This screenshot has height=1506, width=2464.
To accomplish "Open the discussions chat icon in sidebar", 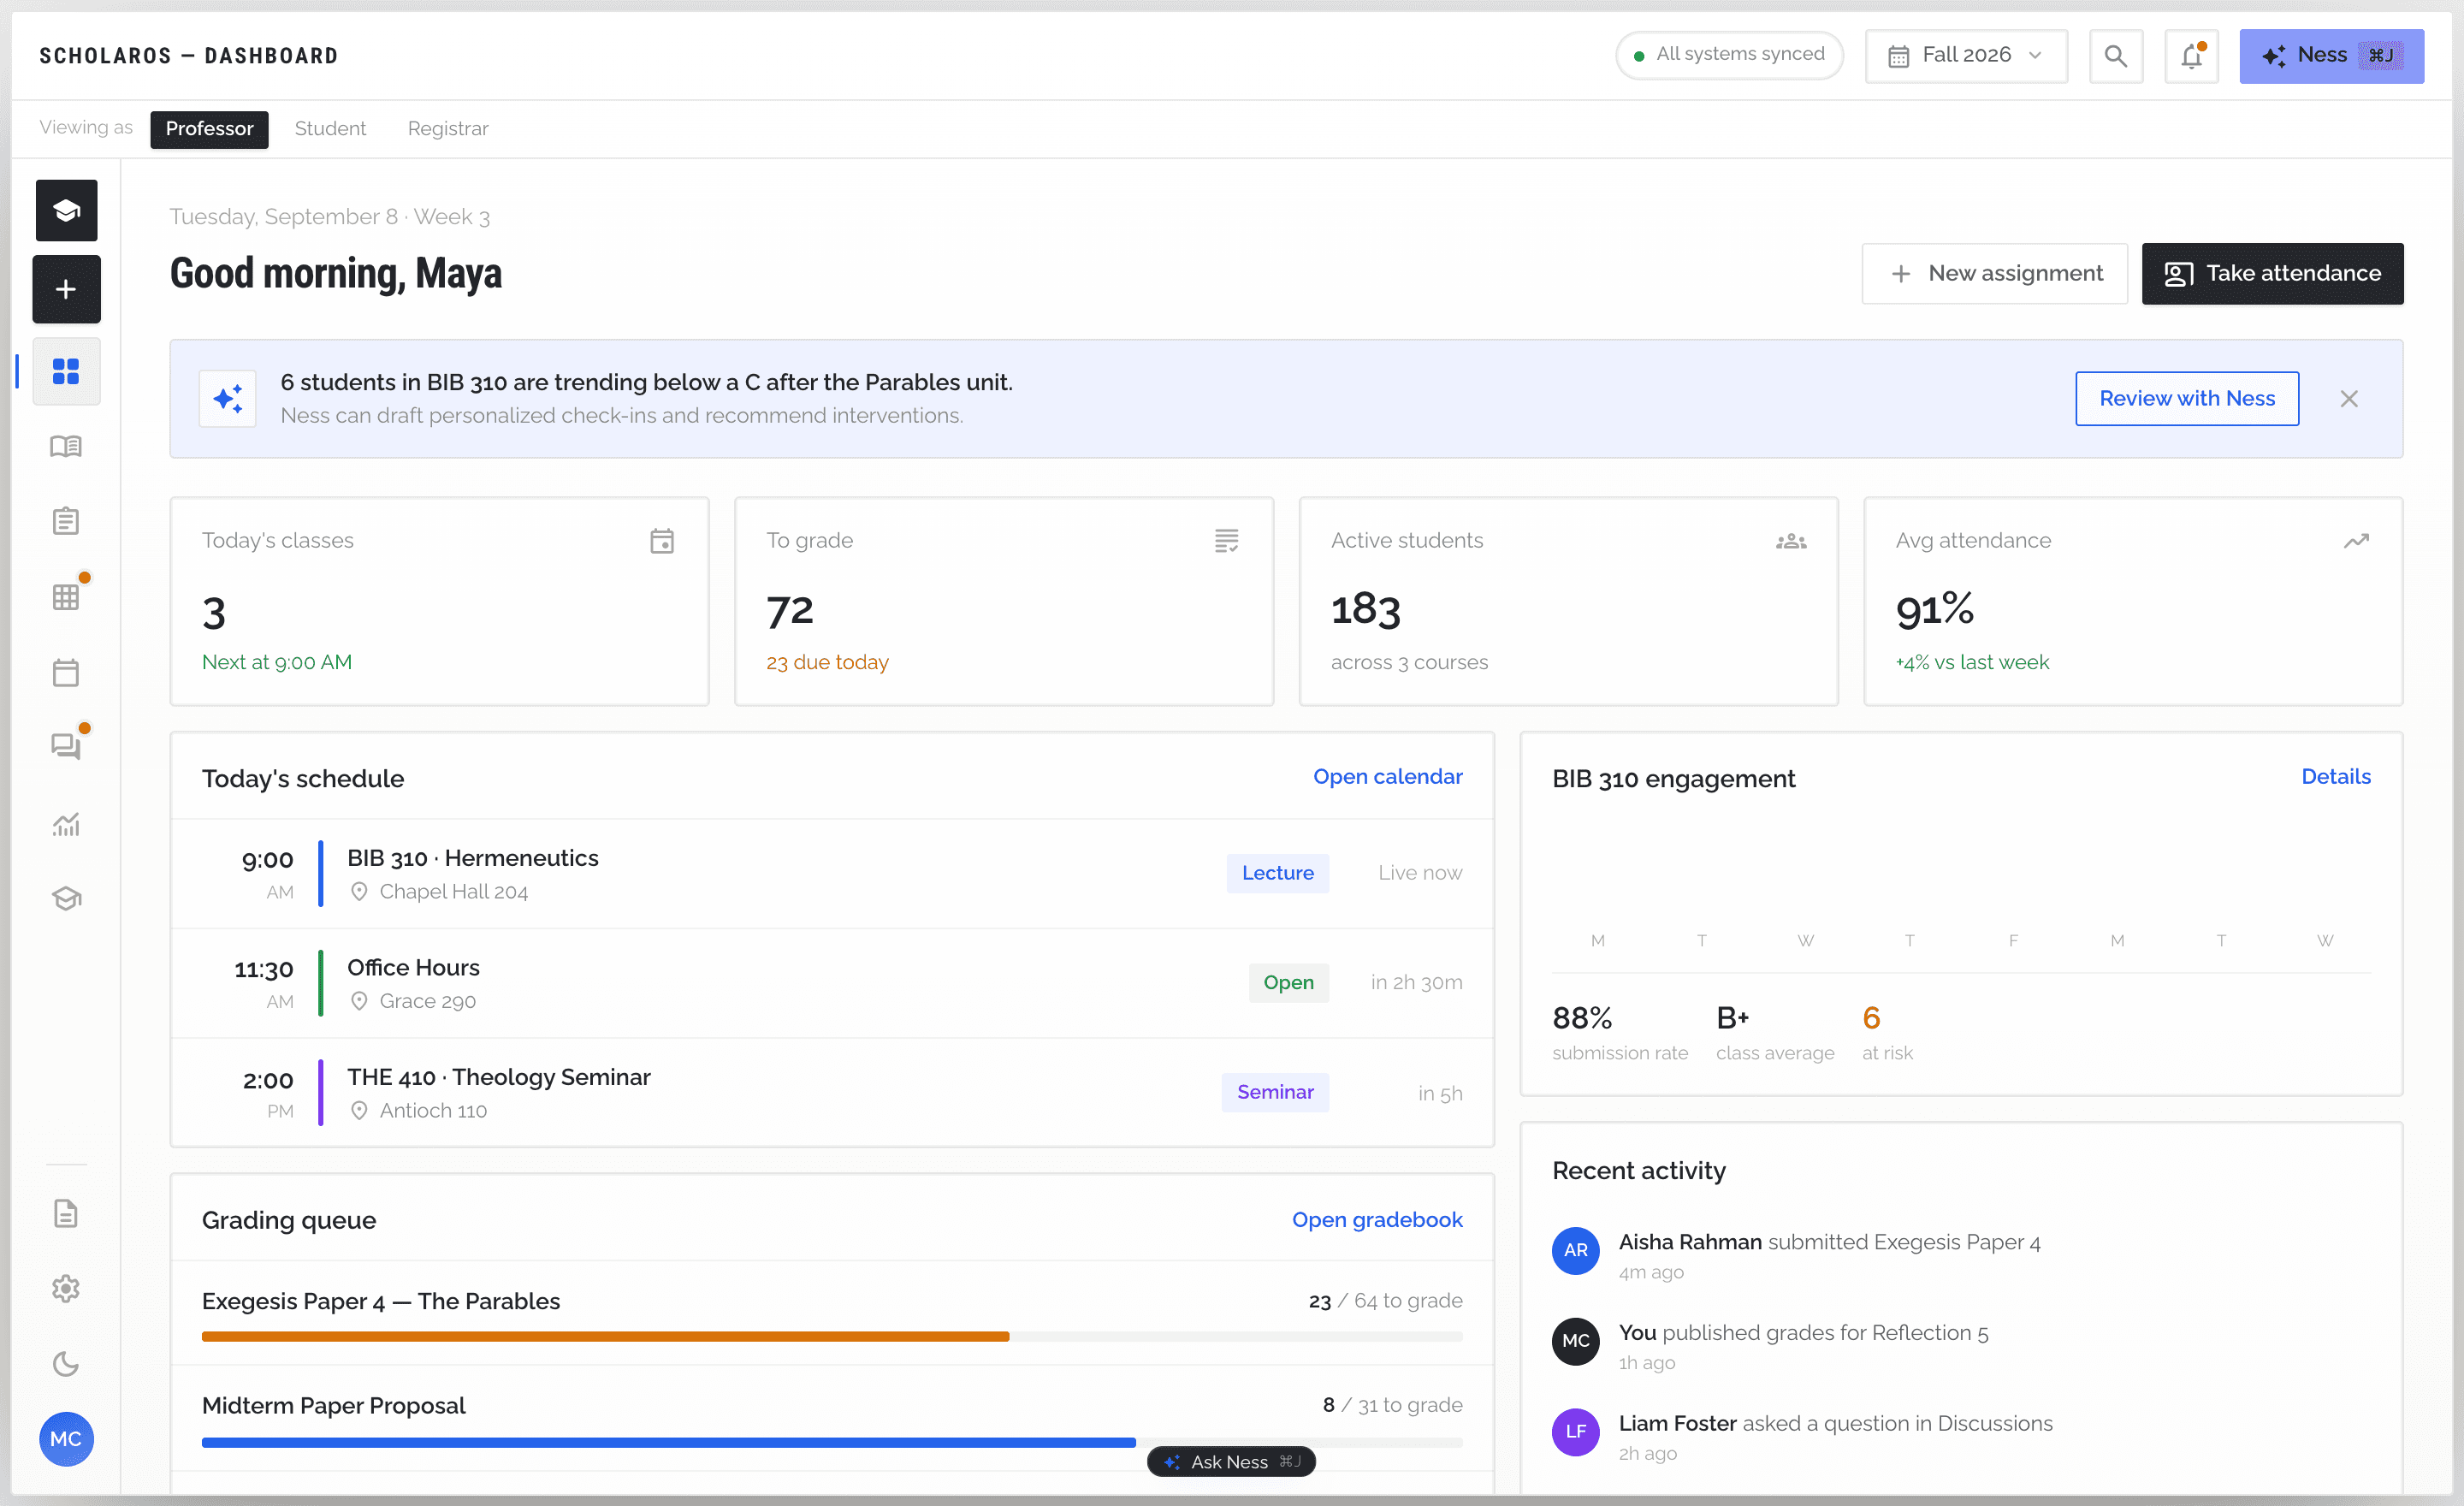I will (66, 747).
